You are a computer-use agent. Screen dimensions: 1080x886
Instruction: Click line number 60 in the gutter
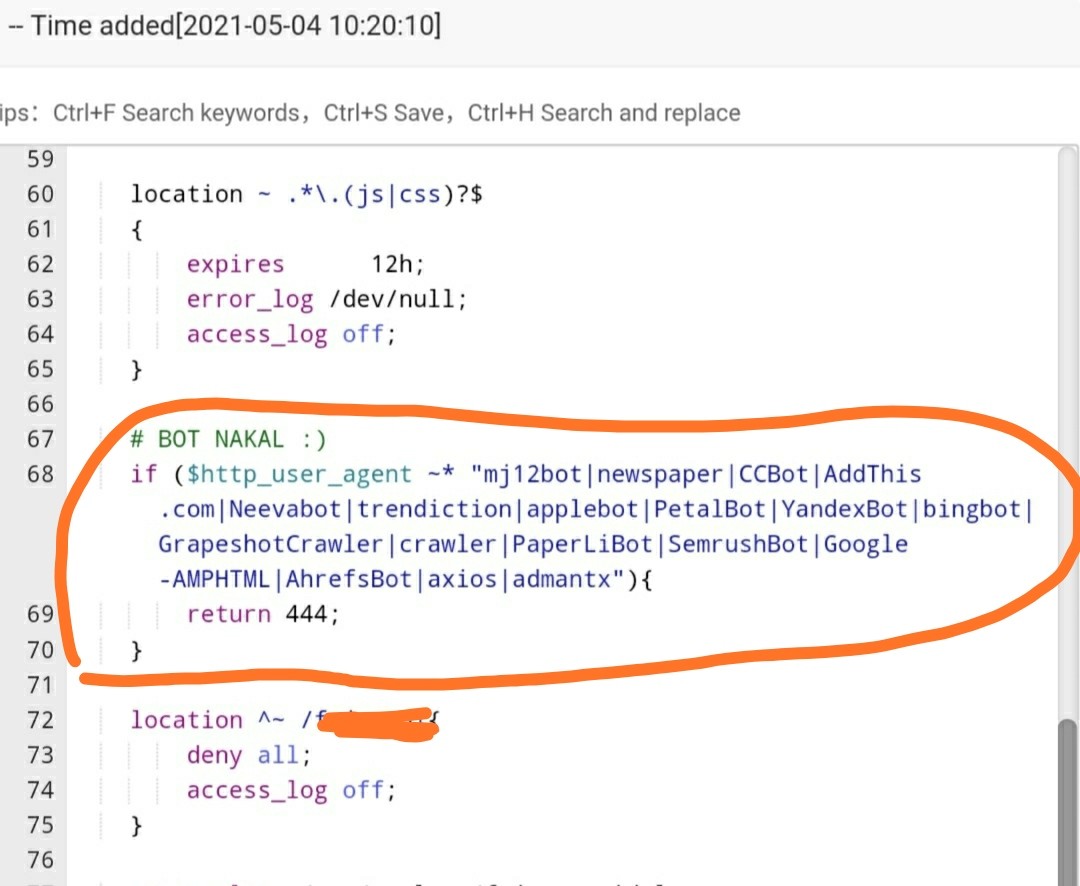pyautogui.click(x=40, y=194)
